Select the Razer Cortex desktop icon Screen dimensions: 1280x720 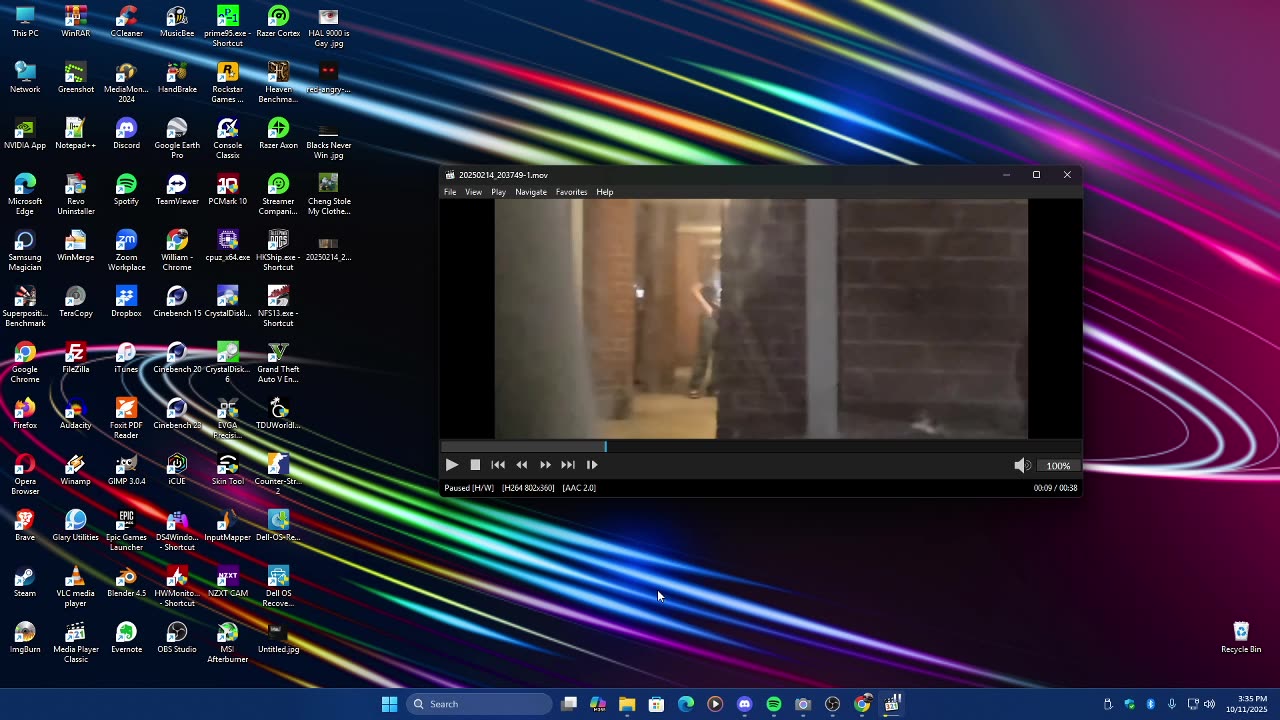coord(278,22)
